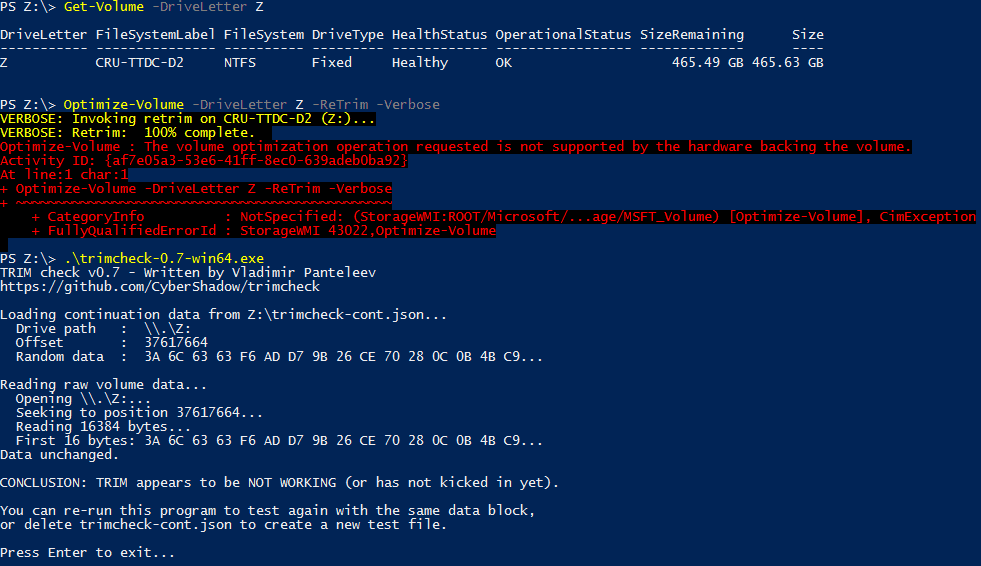
Task: Click the Get-Volume command text
Action: pyautogui.click(x=102, y=7)
